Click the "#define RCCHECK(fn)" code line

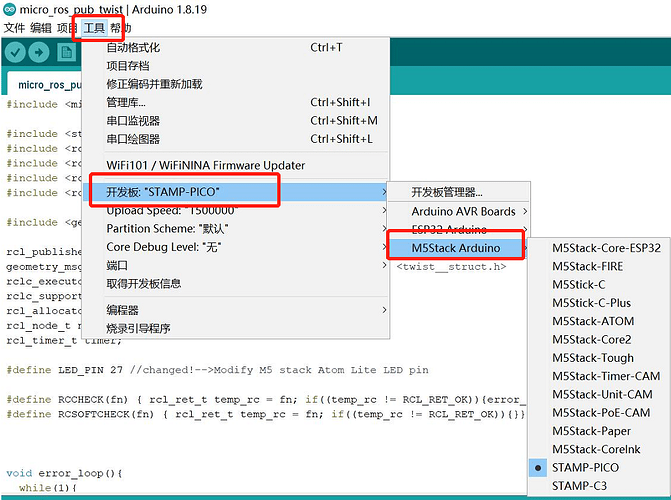pyautogui.click(x=265, y=400)
